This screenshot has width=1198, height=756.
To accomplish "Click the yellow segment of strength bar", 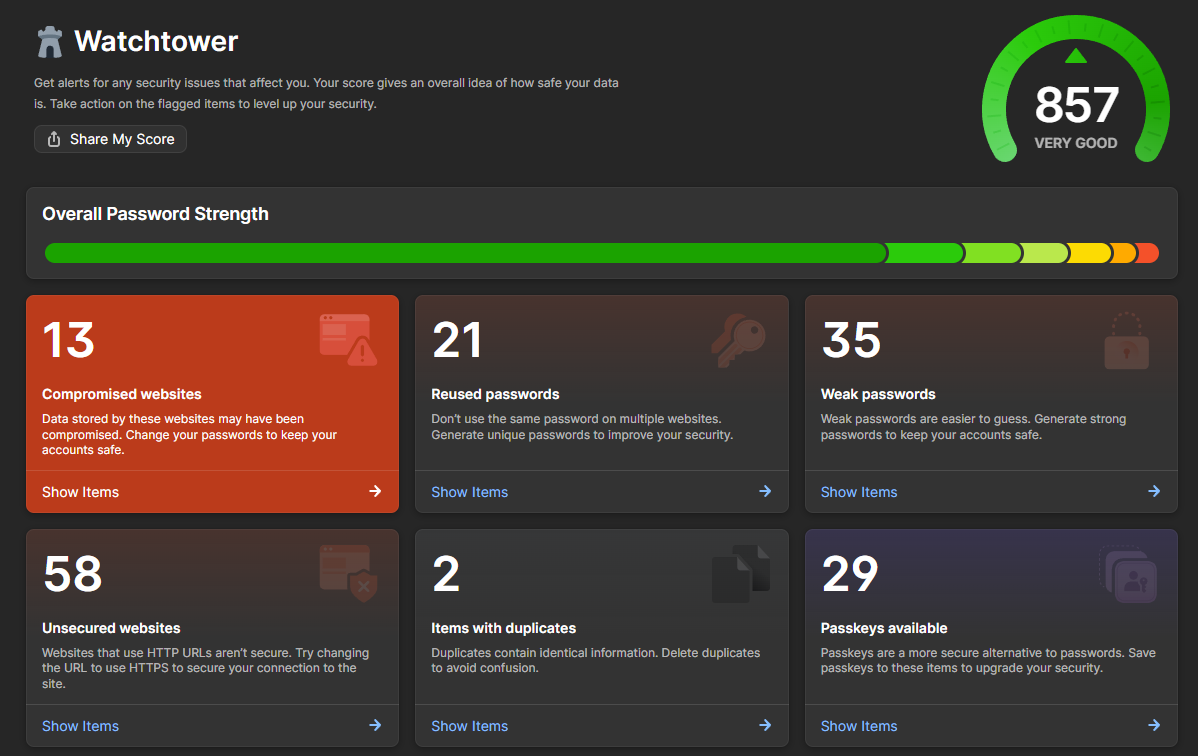I will click(x=1089, y=253).
